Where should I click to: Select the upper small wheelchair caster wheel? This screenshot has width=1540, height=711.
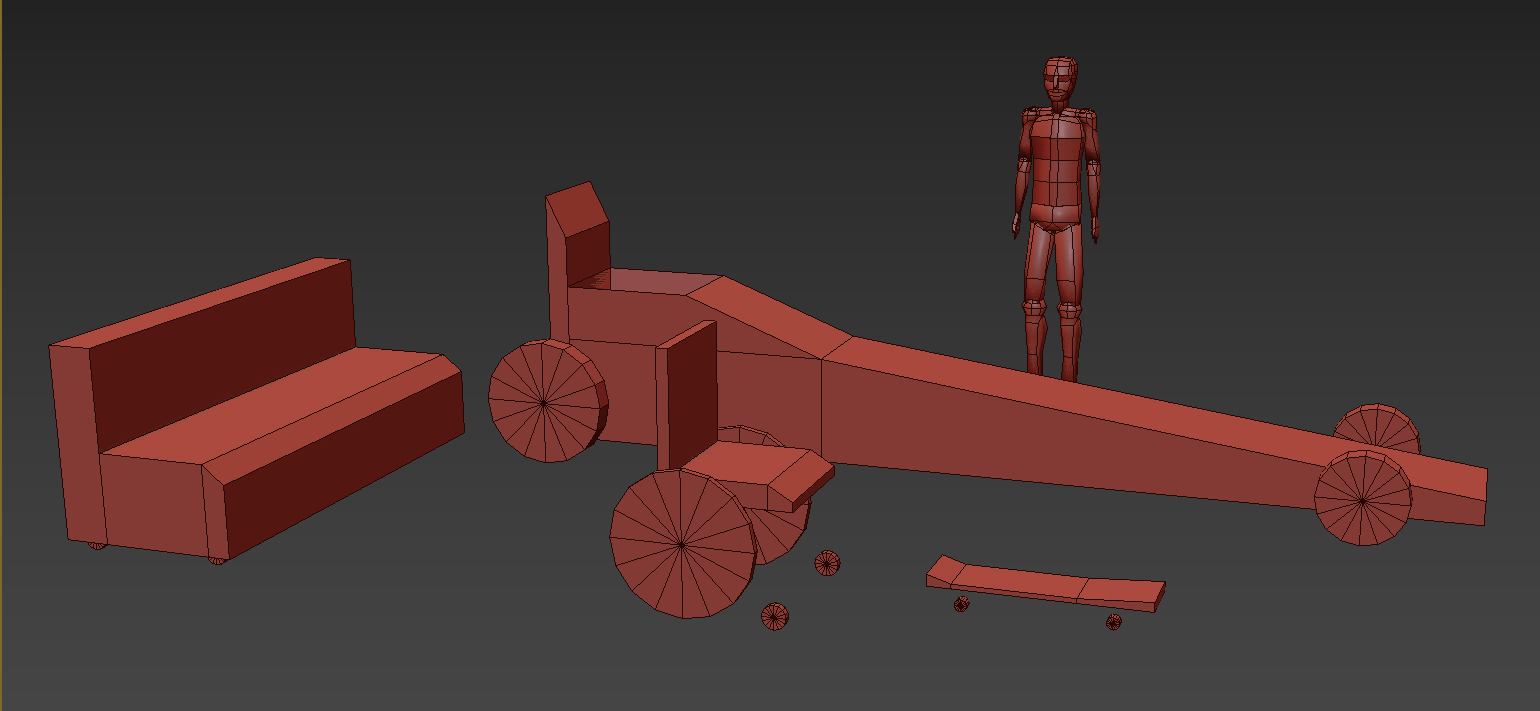point(827,563)
